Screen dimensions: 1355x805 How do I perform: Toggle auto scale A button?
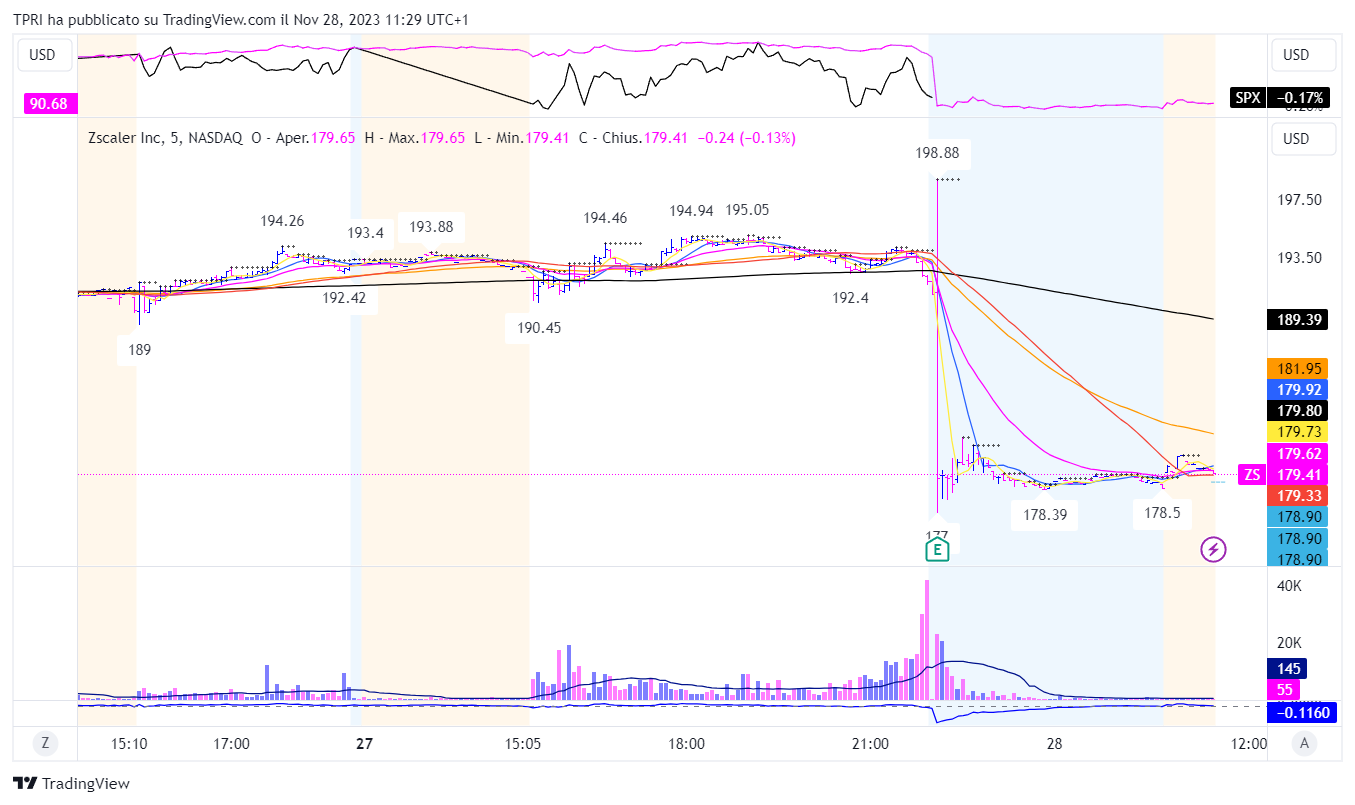coord(1303,743)
